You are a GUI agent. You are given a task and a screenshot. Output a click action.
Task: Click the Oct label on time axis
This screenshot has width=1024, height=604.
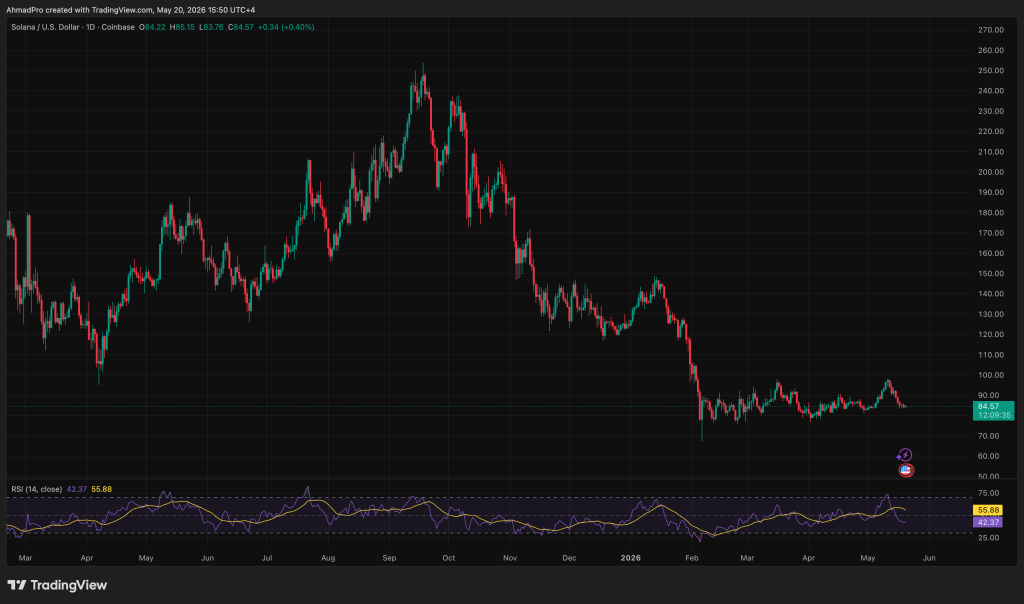click(449, 558)
